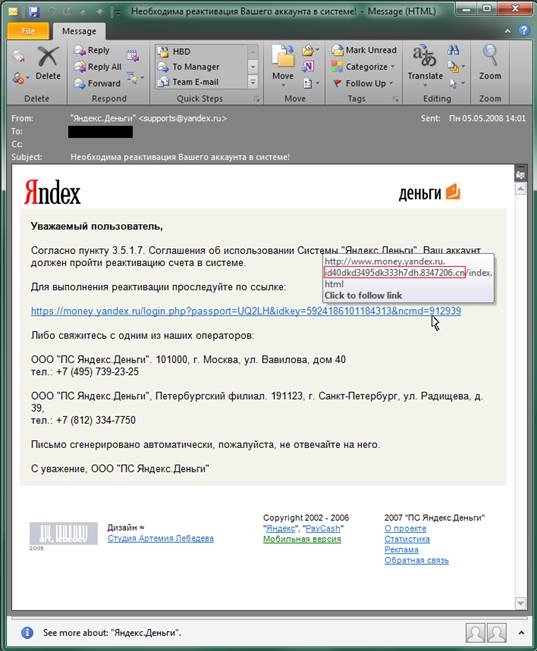Forward this email message

click(x=97, y=83)
